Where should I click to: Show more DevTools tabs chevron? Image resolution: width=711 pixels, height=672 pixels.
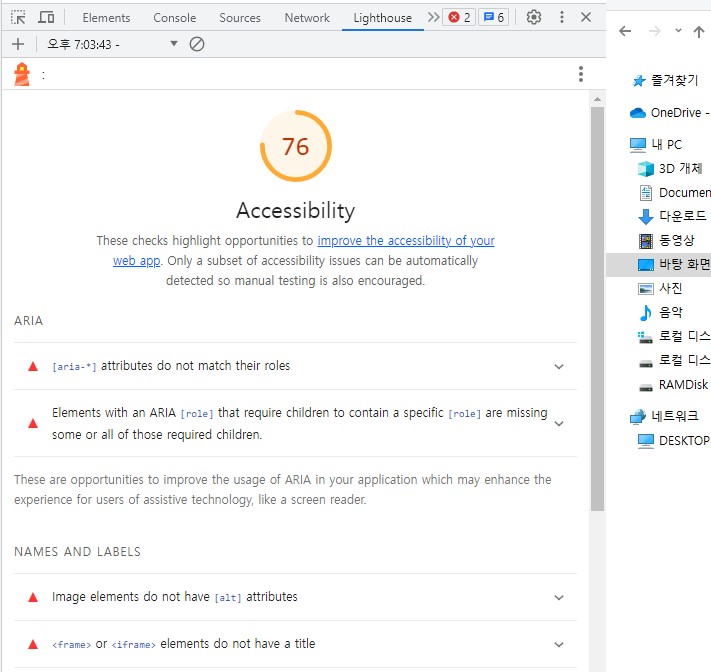432,17
